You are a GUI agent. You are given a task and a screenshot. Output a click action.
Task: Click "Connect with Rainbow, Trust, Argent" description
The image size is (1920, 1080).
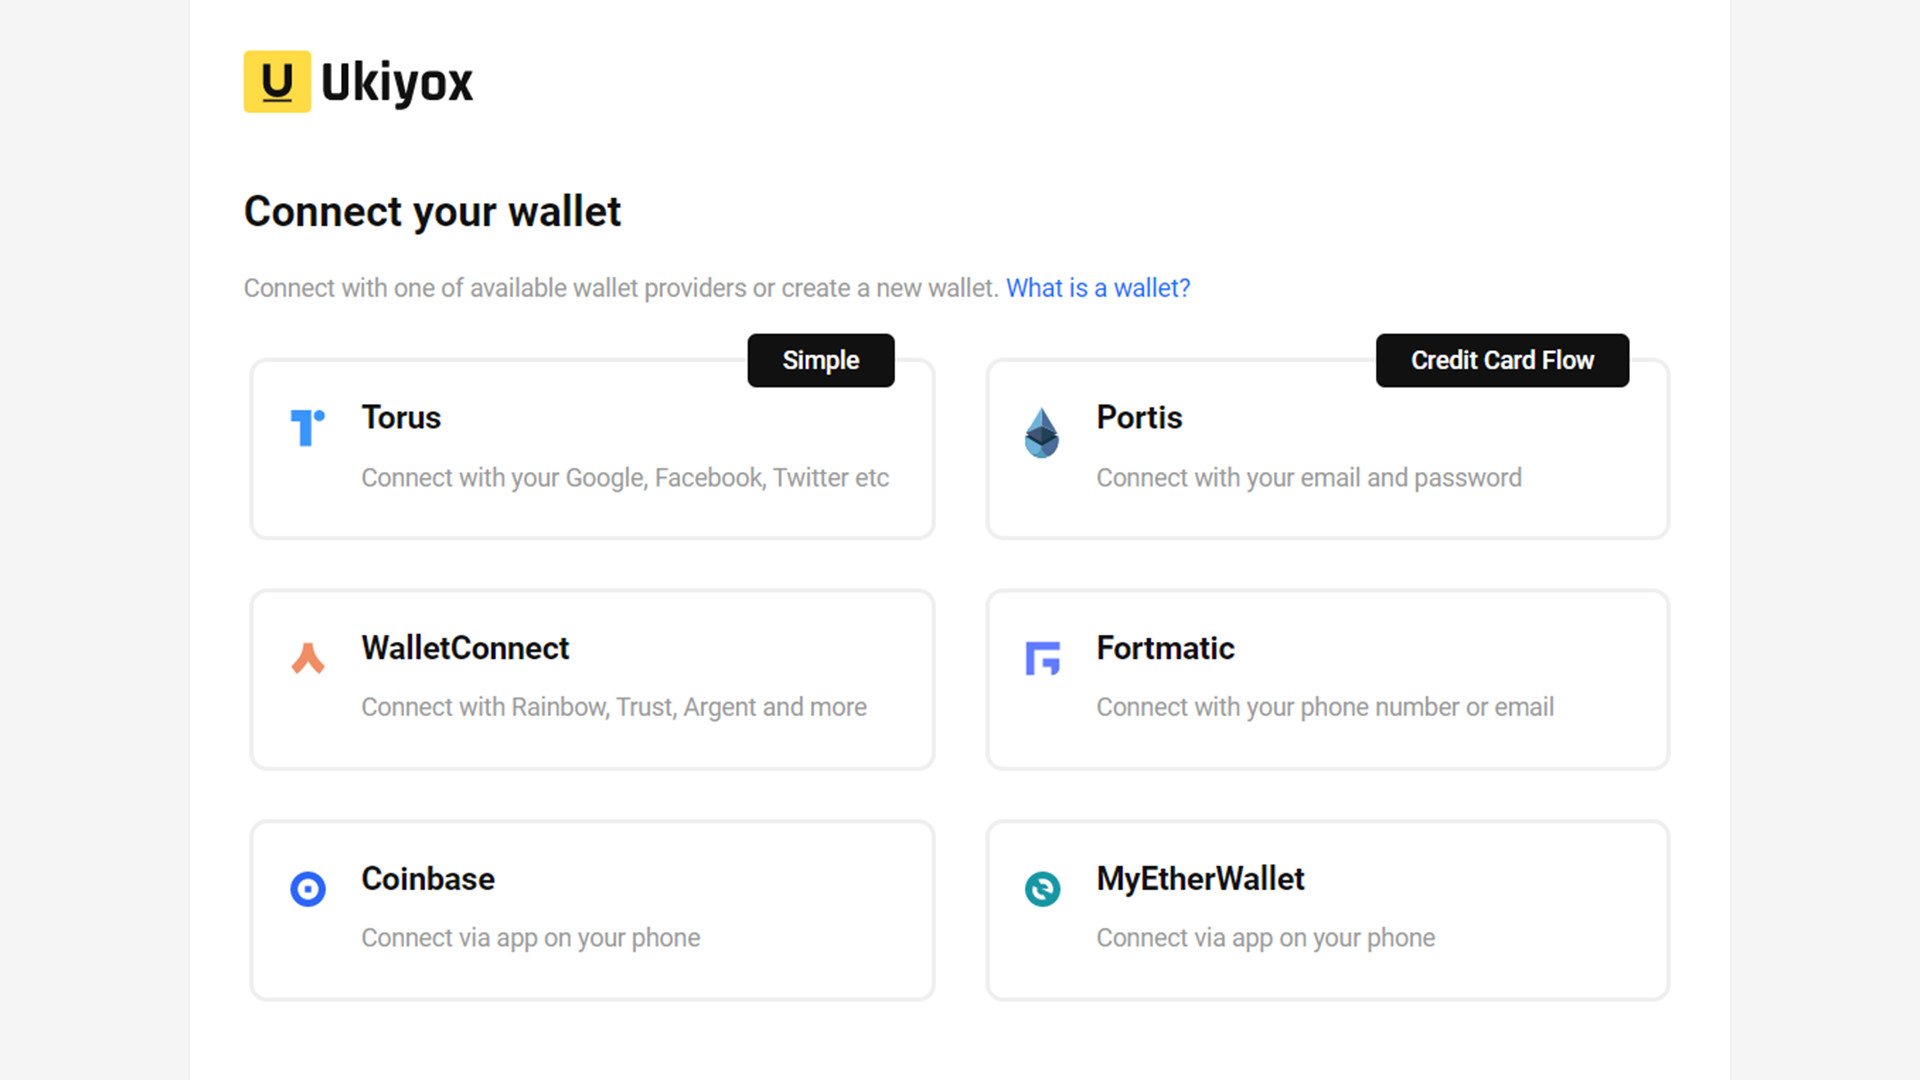614,707
